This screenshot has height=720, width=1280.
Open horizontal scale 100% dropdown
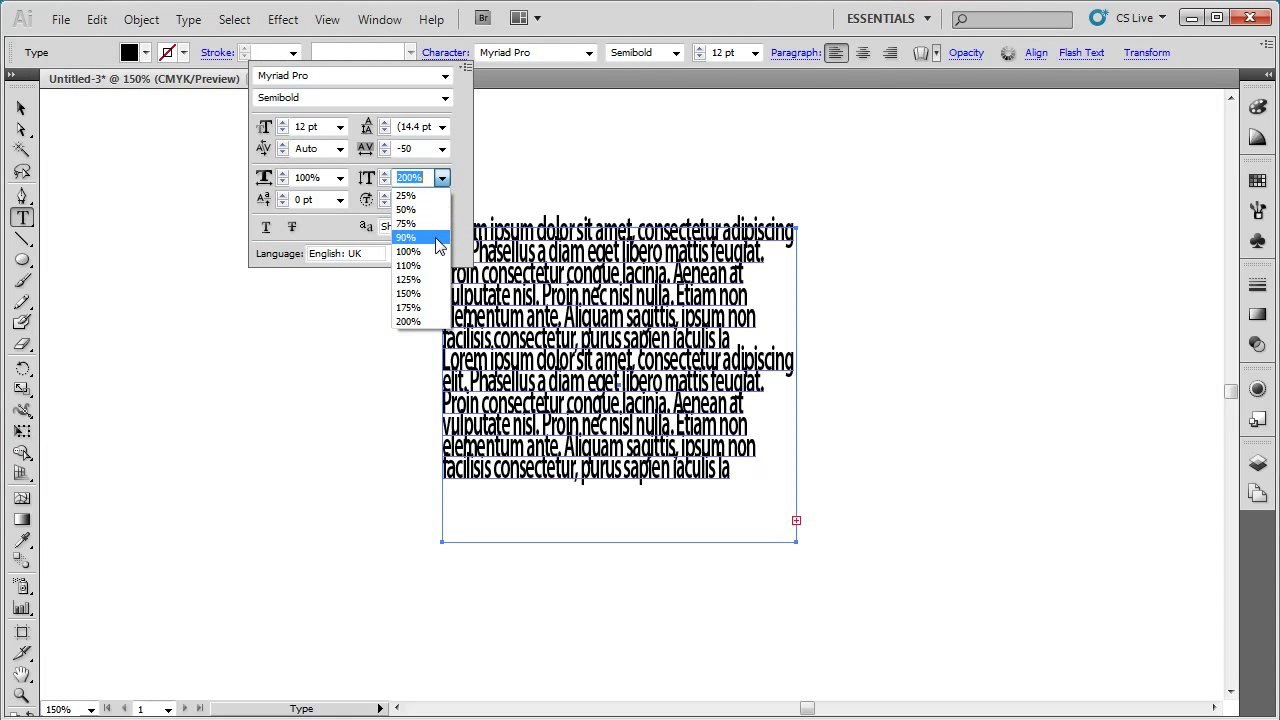coord(340,178)
